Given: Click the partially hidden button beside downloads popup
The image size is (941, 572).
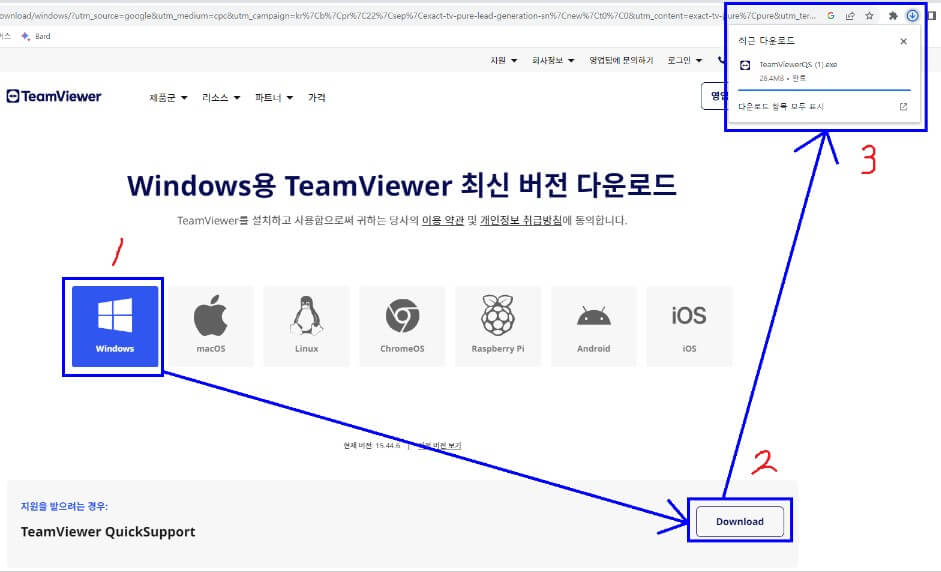Looking at the screenshot, I should pyautogui.click(x=714, y=96).
